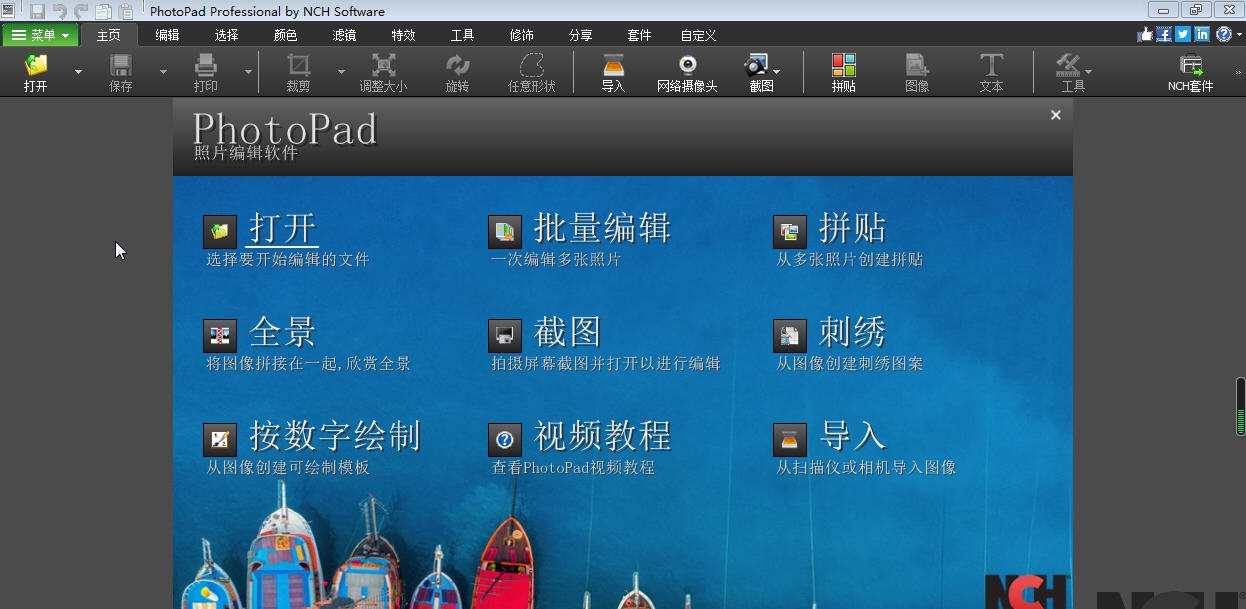Switch to the 滤镜 (Filters) ribbon tab
Screen dimensions: 1246x609
(x=343, y=35)
